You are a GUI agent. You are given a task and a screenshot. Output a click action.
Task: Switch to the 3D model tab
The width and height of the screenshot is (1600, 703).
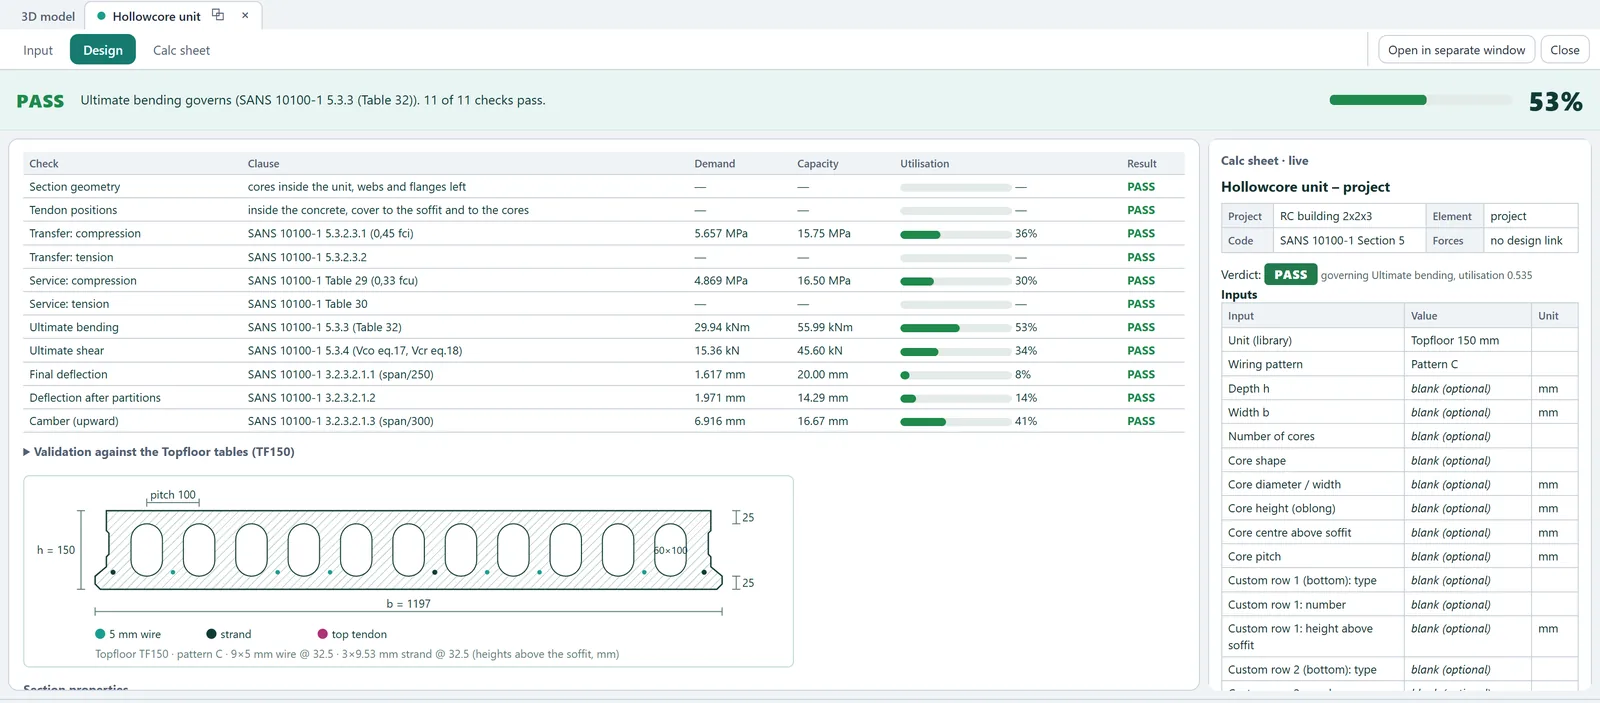pyautogui.click(x=48, y=16)
